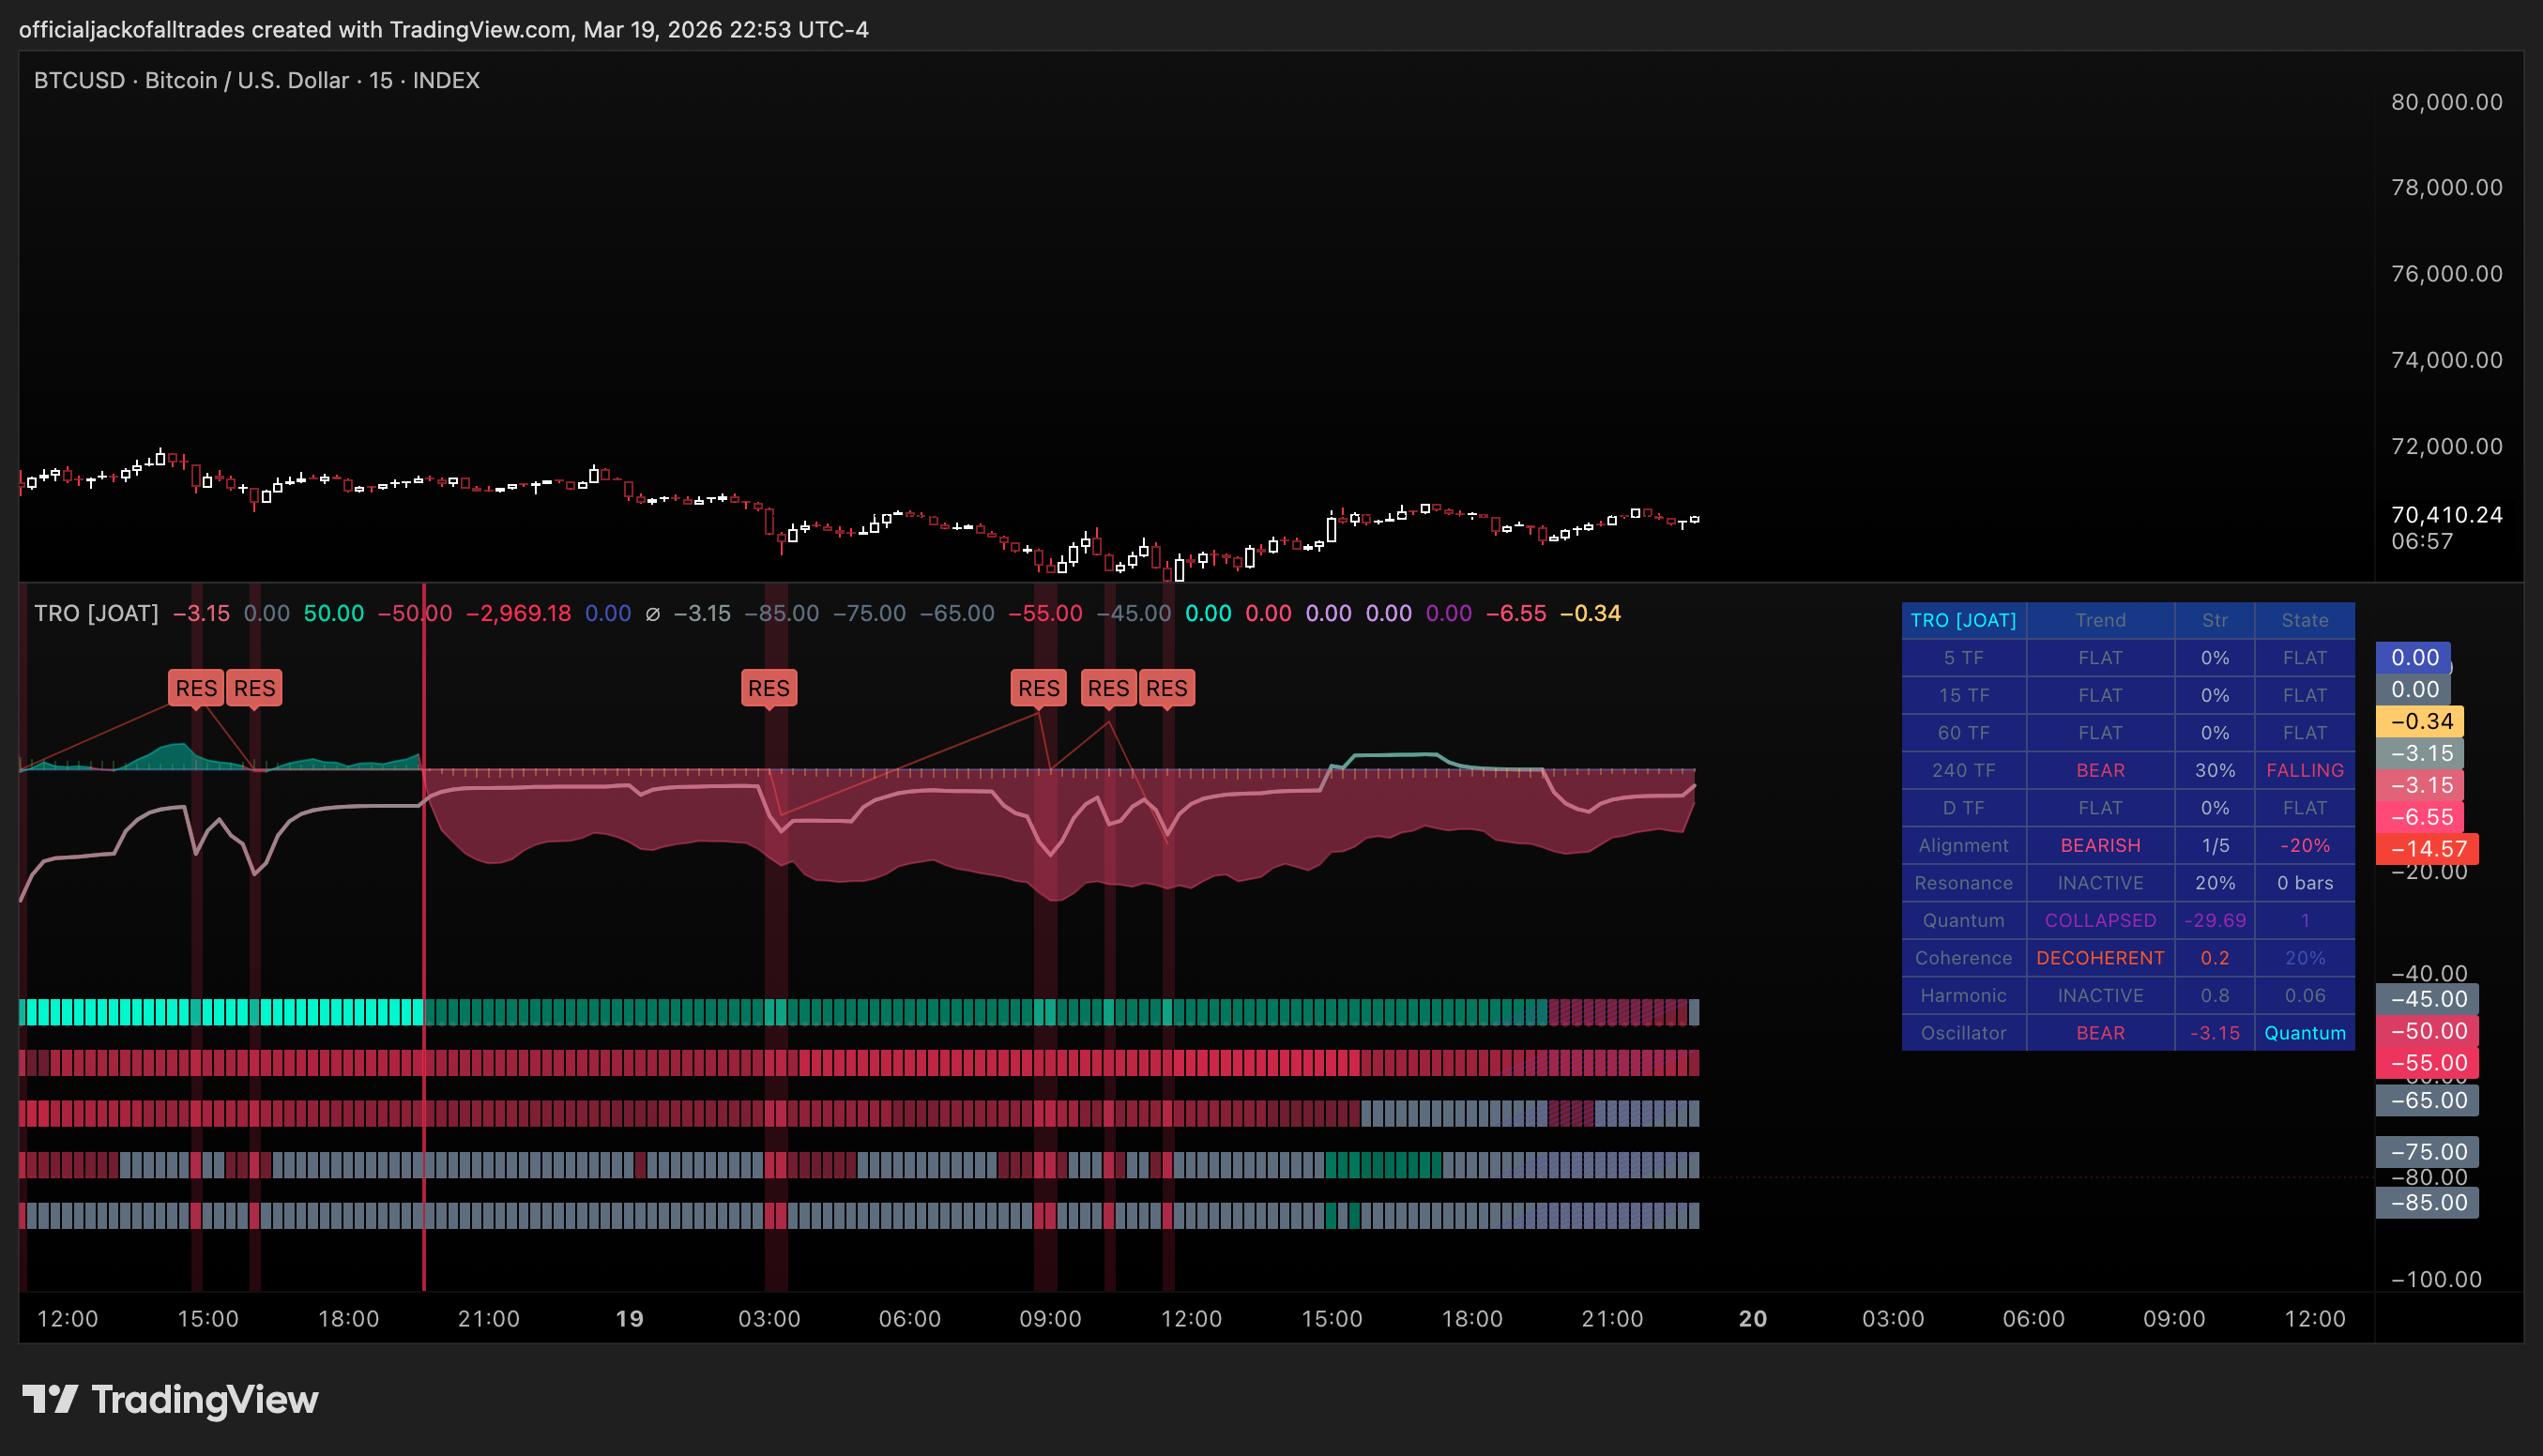Click the ∅ symbol in the indicator legend
This screenshot has height=1456, width=2543.
(652, 614)
